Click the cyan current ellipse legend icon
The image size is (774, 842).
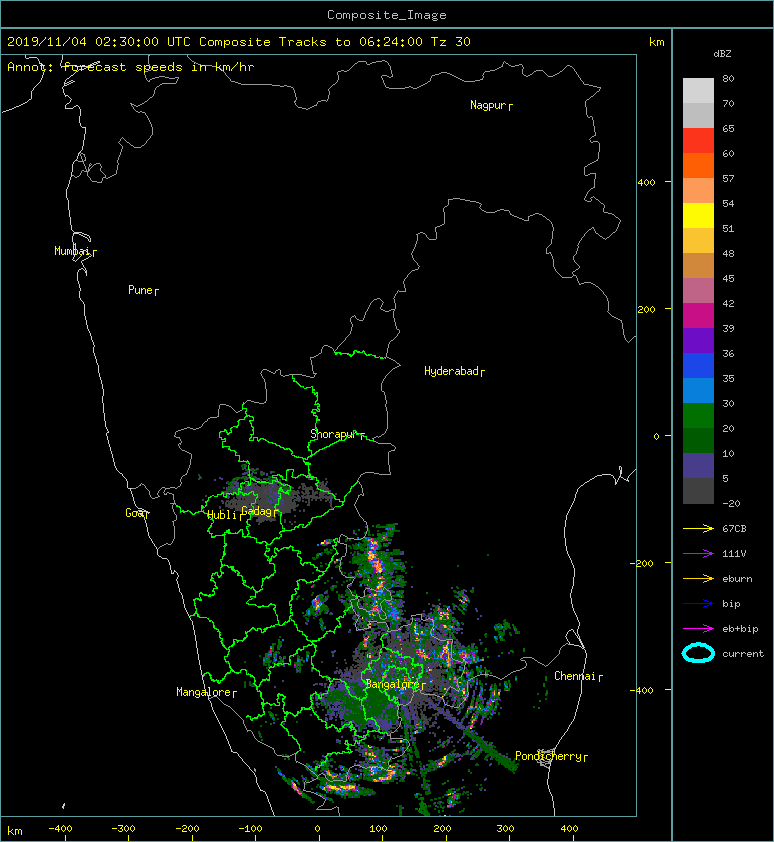click(x=698, y=653)
